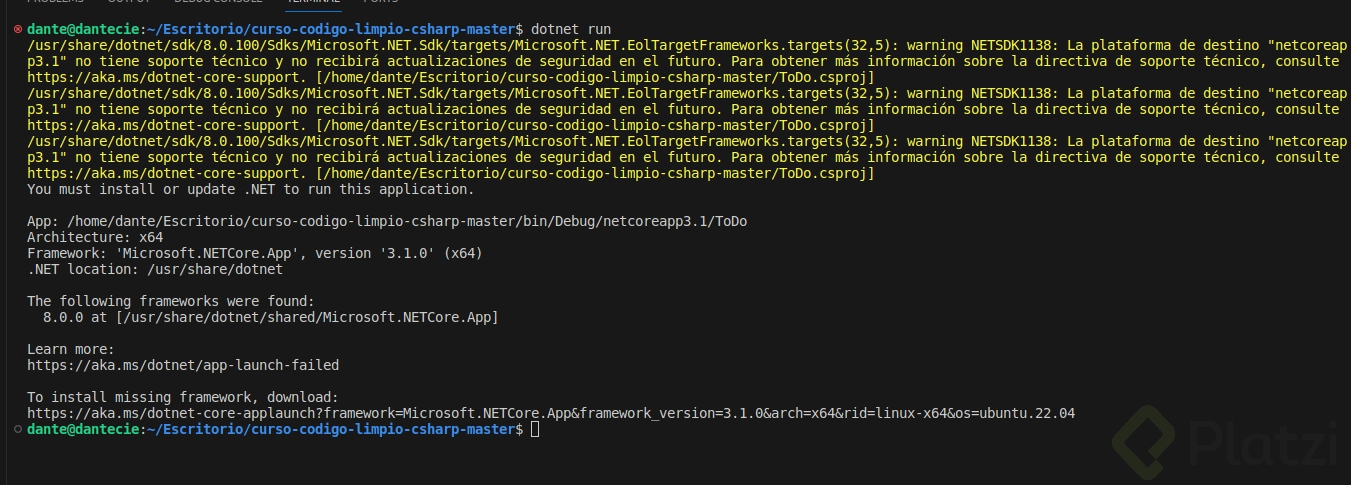Open the dotnet/app-launch-failed link
The image size is (1351, 485).
tap(183, 365)
